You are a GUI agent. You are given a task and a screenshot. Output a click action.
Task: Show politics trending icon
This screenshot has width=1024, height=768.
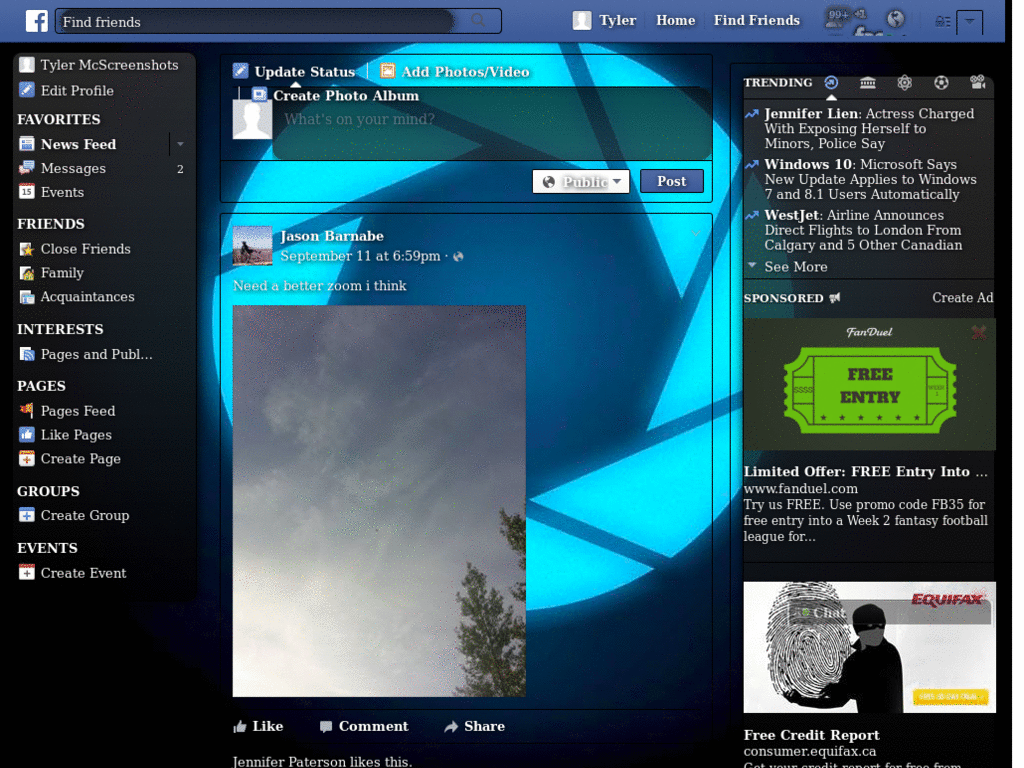[x=867, y=82]
